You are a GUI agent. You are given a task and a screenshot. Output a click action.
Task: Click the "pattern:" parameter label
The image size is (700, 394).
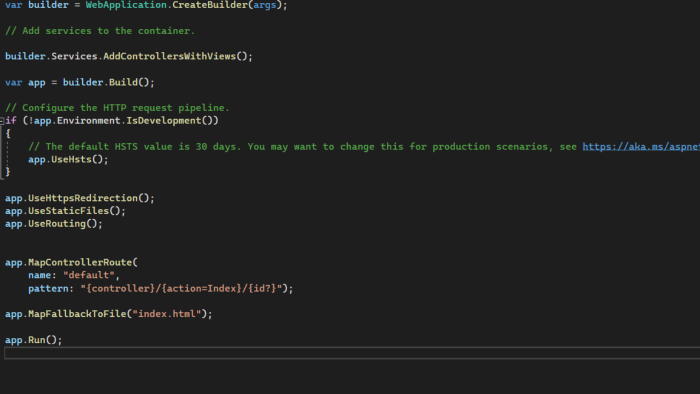click(50, 289)
